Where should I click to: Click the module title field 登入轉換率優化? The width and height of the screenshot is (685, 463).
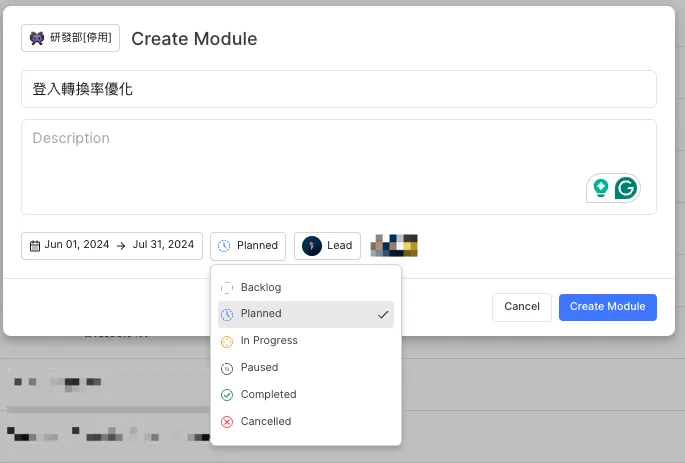[338, 89]
